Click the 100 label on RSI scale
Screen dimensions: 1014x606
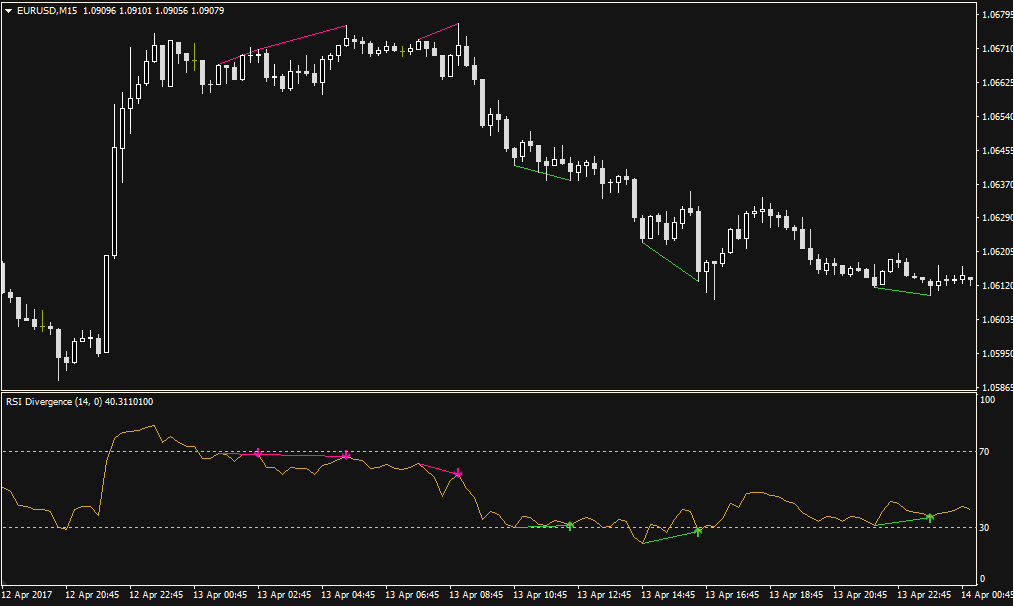click(987, 400)
